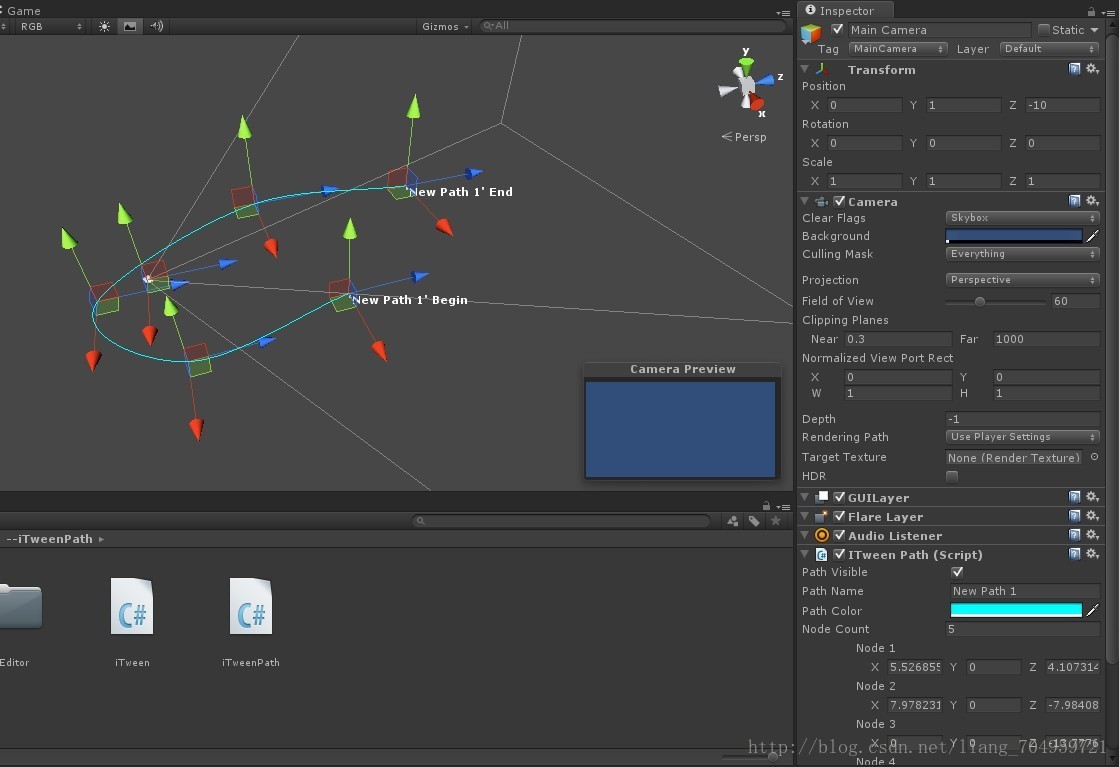Toggle Main Camera active checkbox

tap(838, 30)
